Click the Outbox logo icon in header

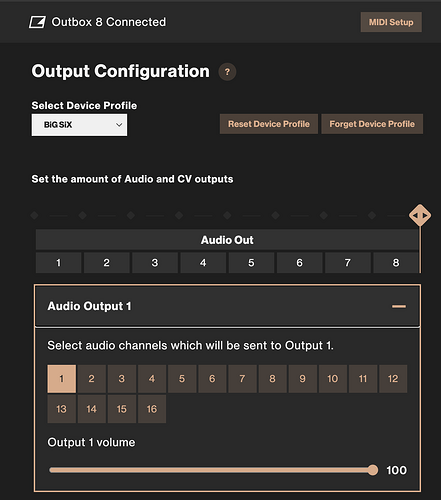pyautogui.click(x=37, y=22)
